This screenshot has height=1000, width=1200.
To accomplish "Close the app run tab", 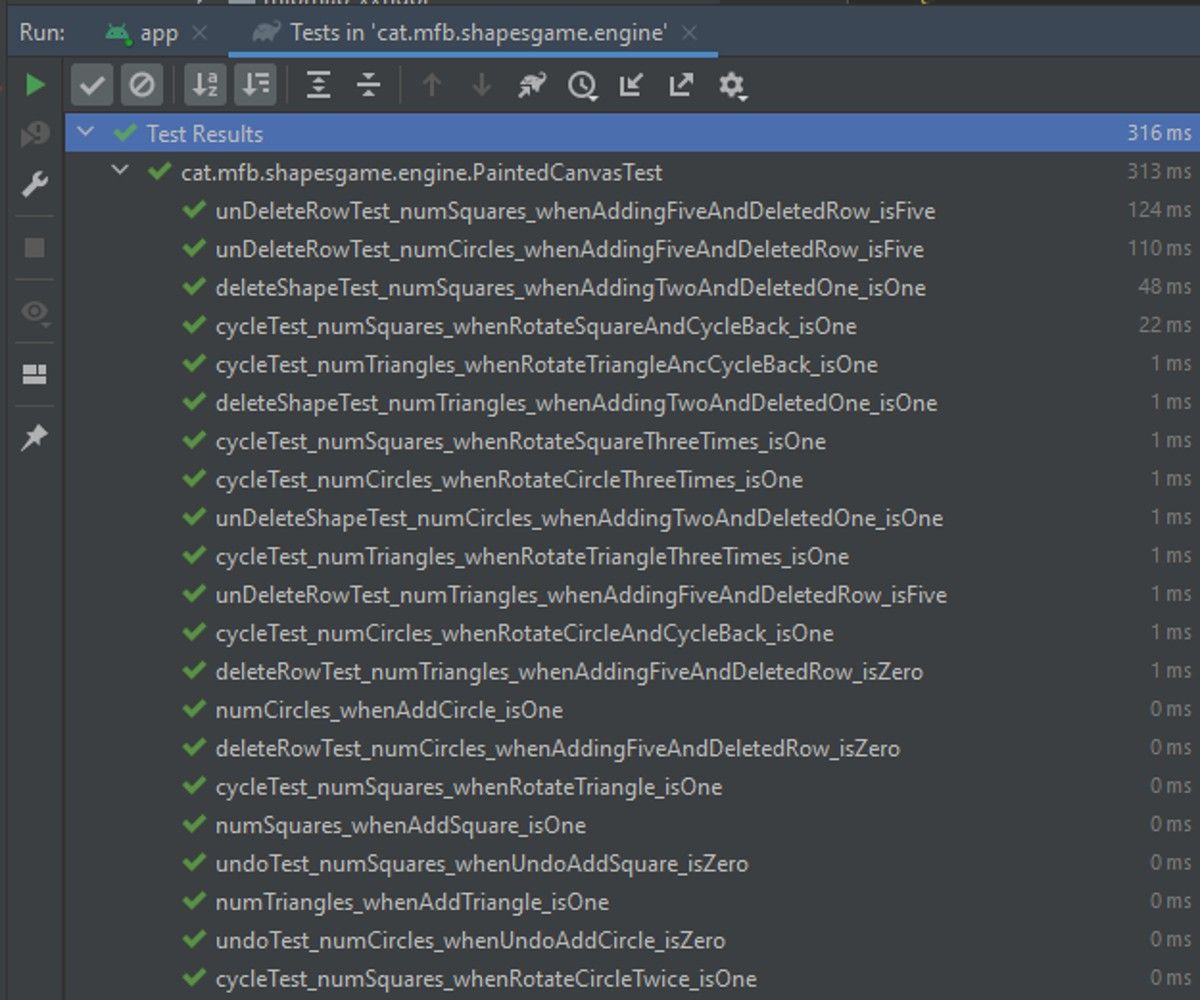I will pos(200,33).
